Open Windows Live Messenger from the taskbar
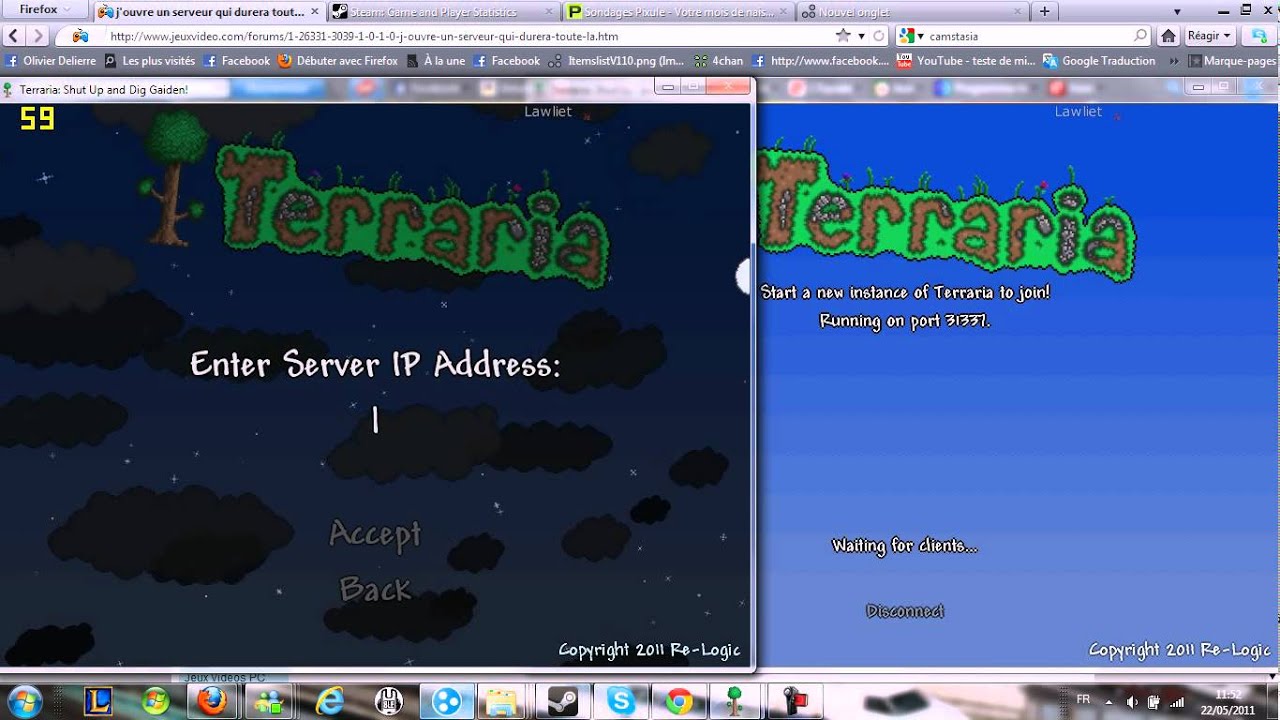The width and height of the screenshot is (1280, 720). coord(269,701)
